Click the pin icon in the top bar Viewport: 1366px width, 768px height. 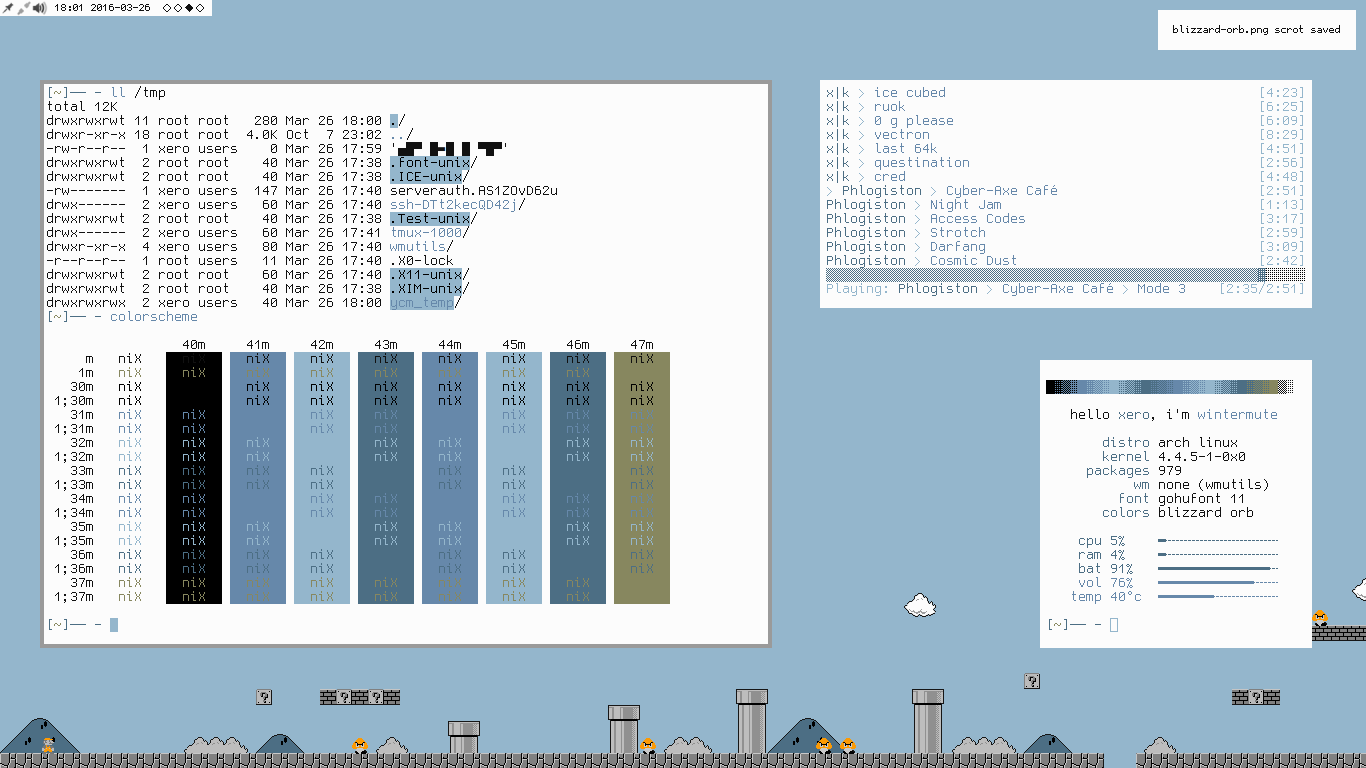(8, 8)
